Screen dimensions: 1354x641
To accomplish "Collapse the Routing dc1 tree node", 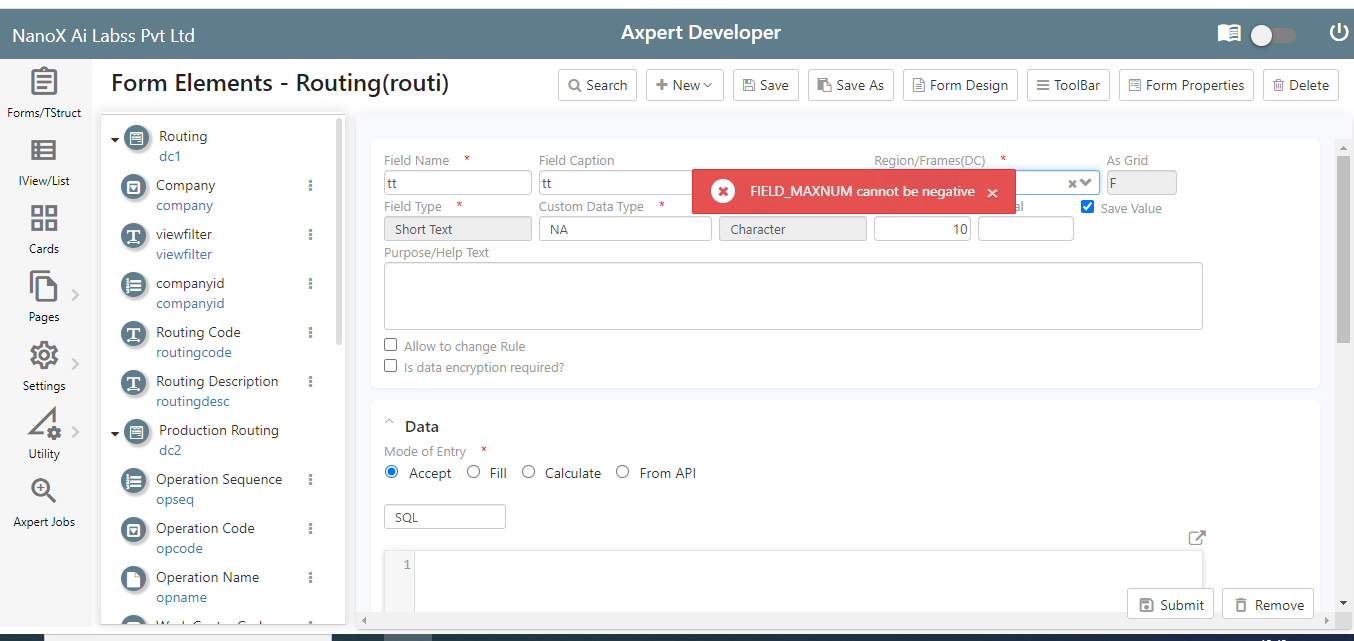I will (115, 140).
